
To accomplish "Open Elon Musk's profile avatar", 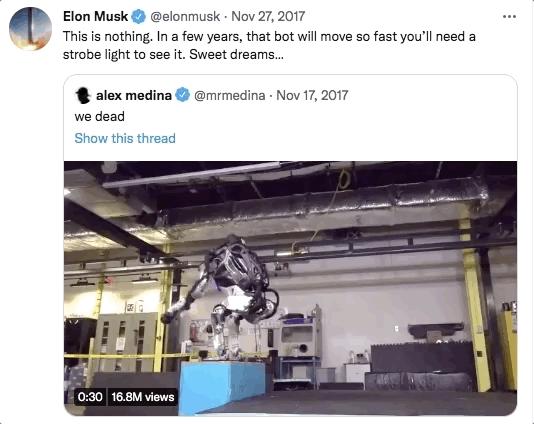I will click(x=30, y=29).
